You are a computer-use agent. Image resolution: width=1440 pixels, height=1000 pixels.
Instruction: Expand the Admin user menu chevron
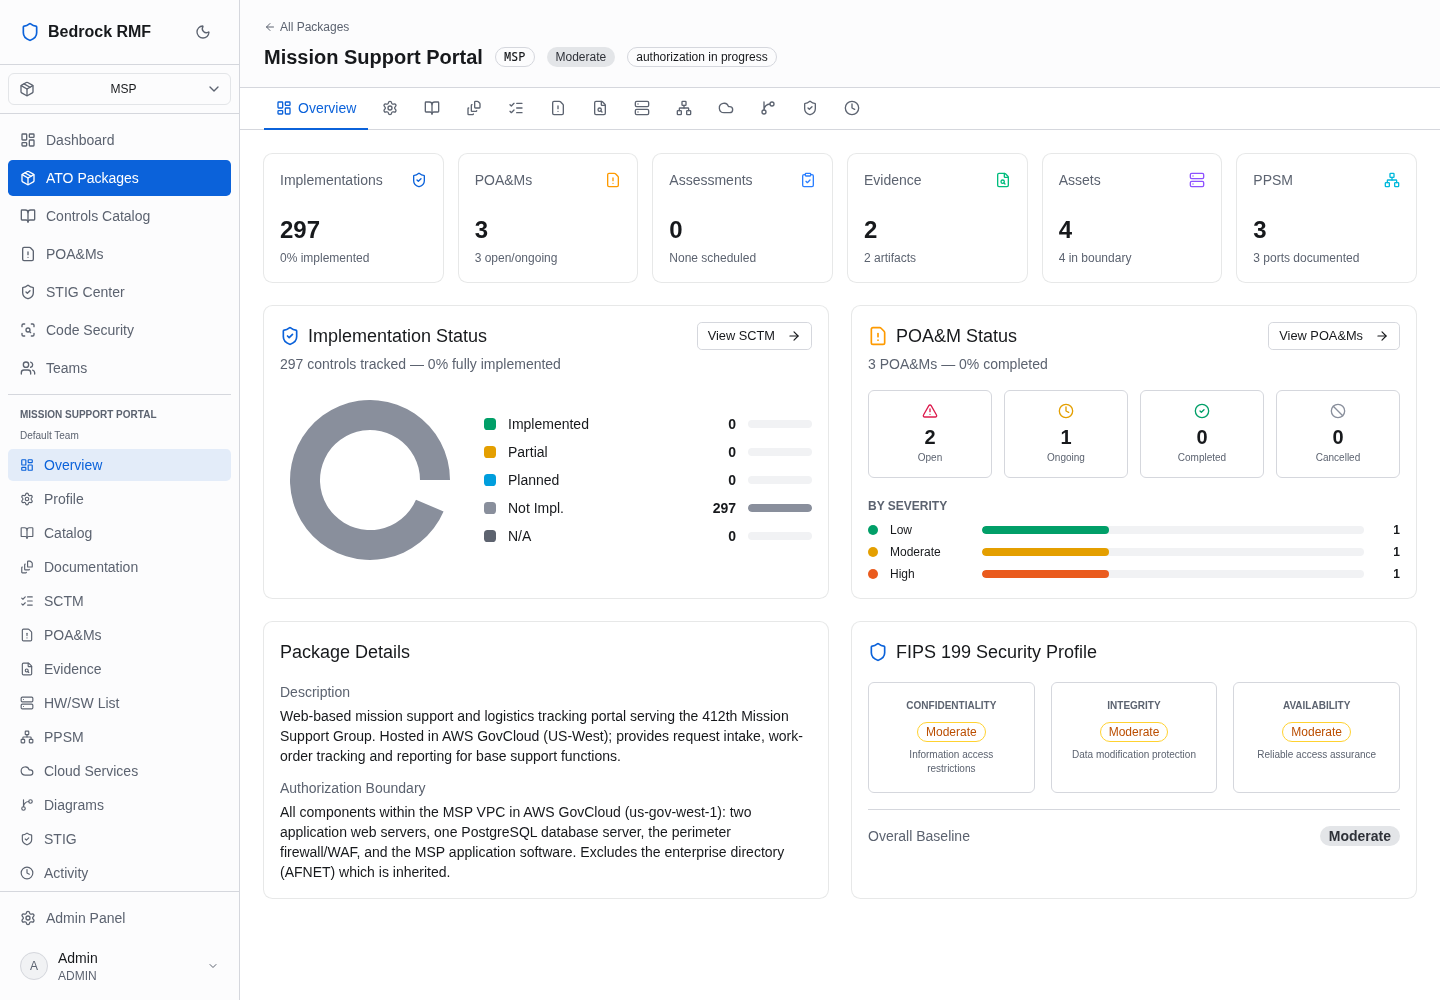(213, 966)
